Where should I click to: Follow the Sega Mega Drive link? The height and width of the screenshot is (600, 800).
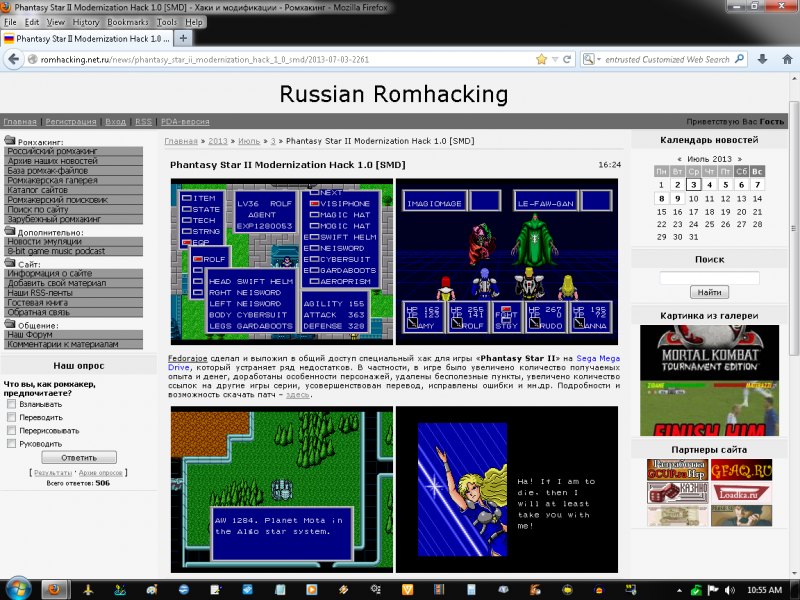tap(598, 358)
